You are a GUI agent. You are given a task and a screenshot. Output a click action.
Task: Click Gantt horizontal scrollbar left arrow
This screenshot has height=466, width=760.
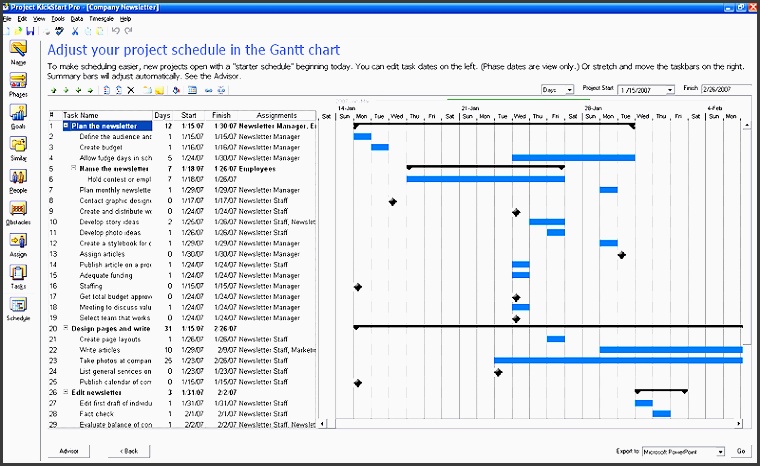point(322,424)
